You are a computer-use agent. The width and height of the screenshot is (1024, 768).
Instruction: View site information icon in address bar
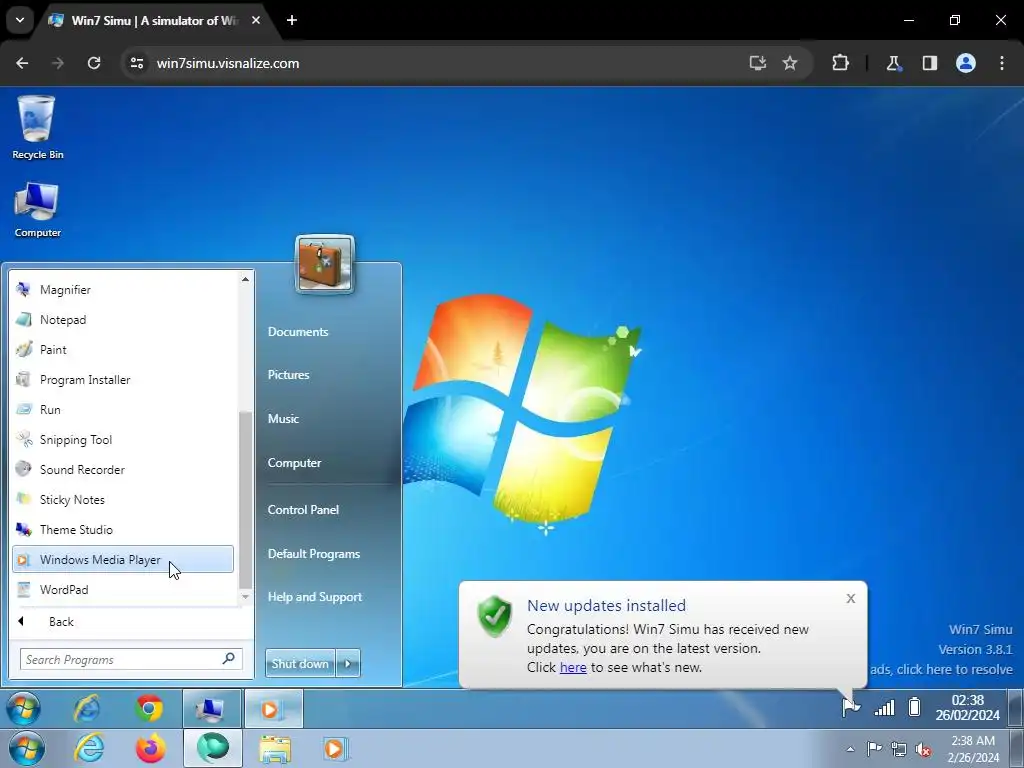[x=136, y=63]
